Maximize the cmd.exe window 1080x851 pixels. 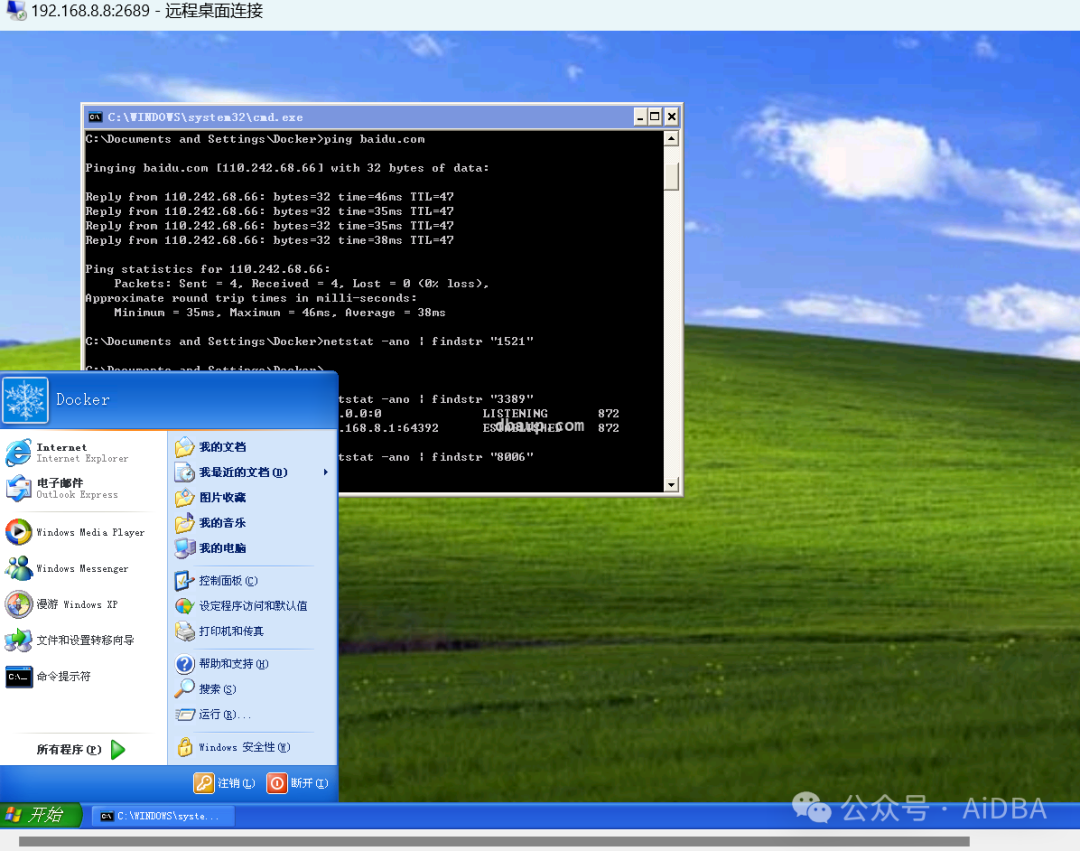656,117
